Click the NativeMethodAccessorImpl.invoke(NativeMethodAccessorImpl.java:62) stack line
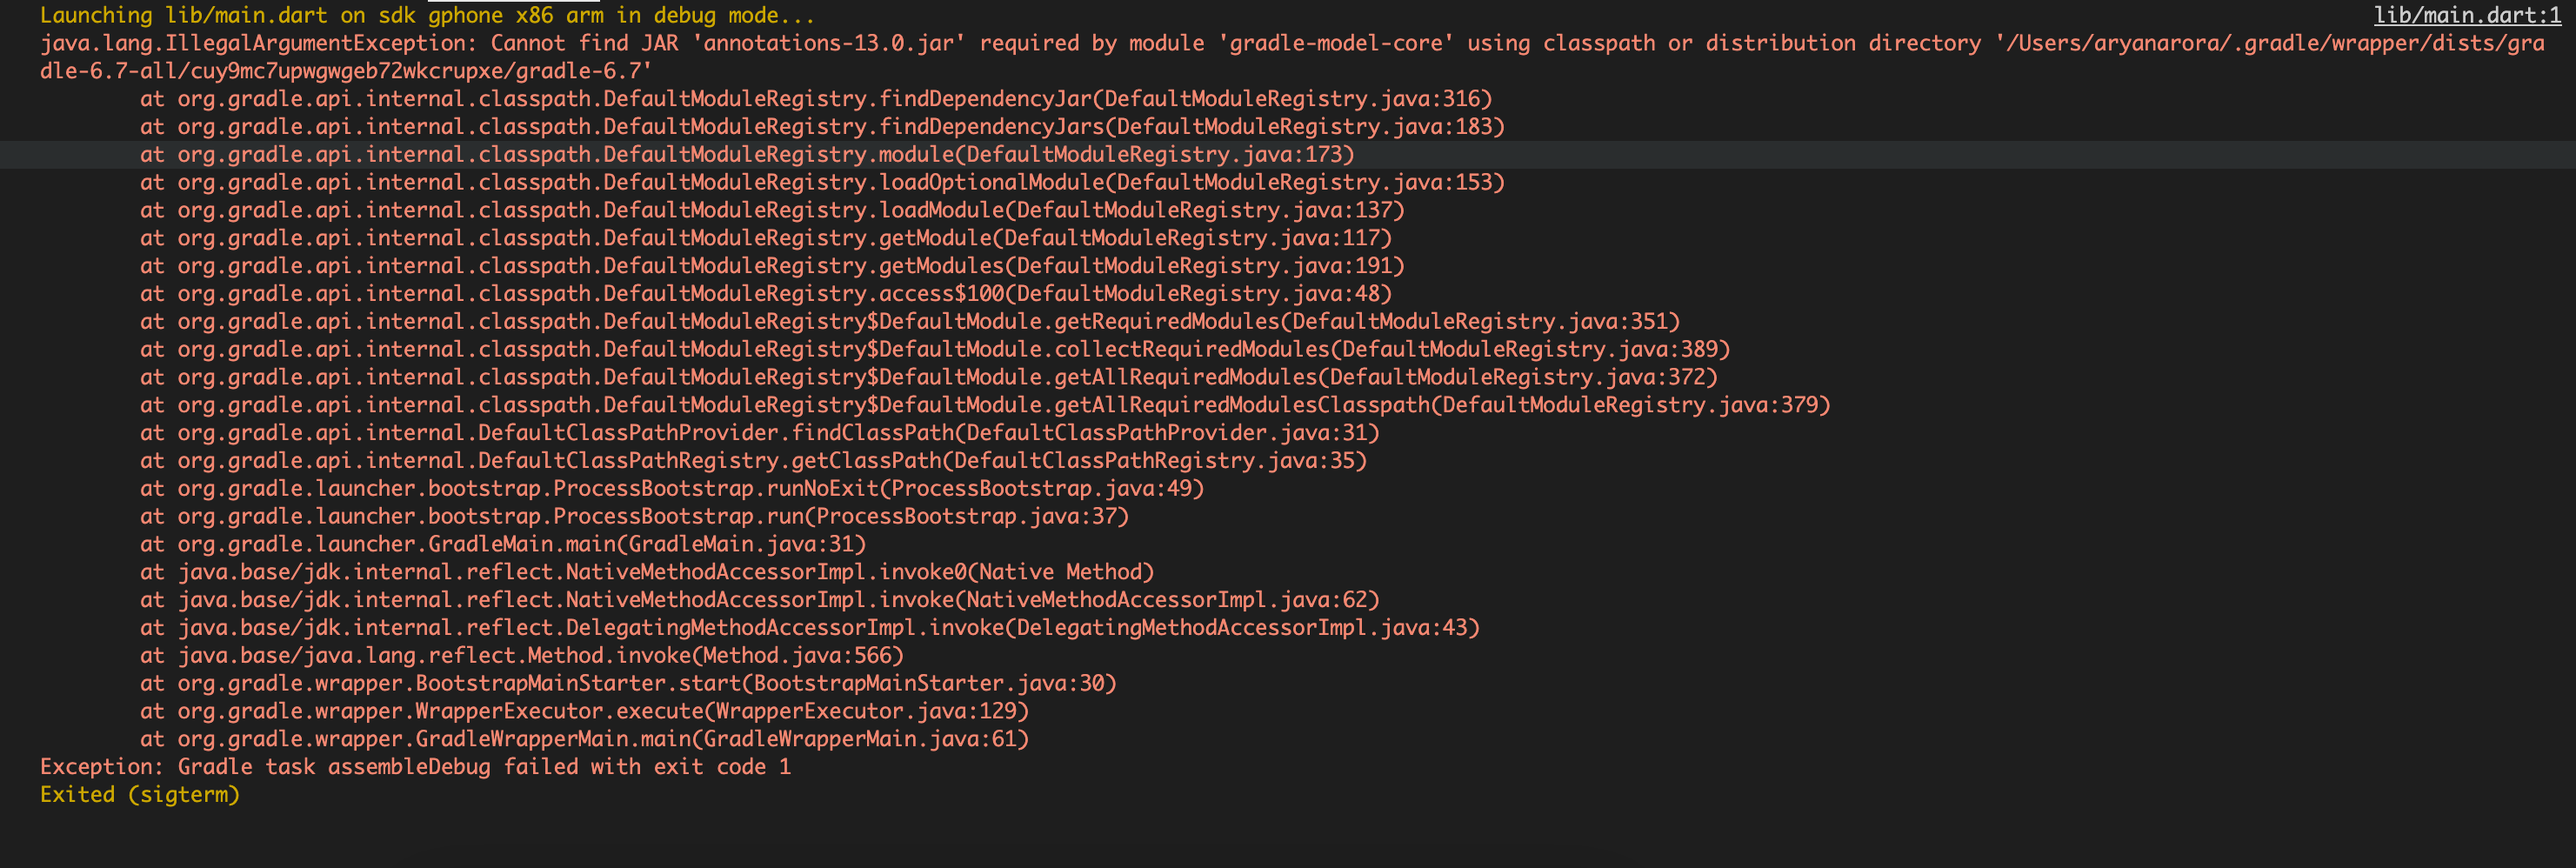 click(760, 600)
